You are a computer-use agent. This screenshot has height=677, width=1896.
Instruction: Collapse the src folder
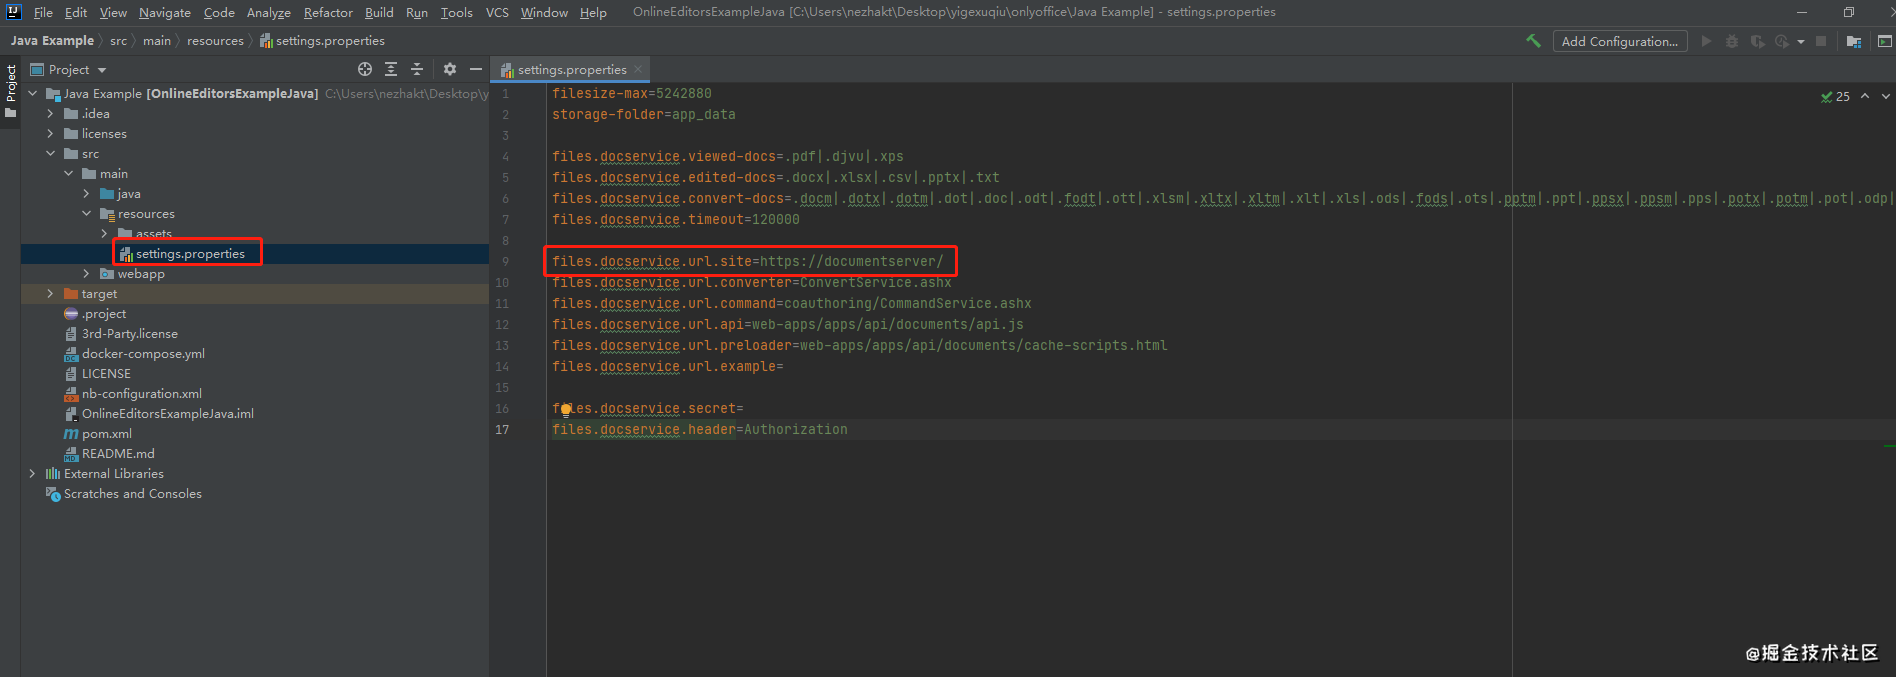50,153
